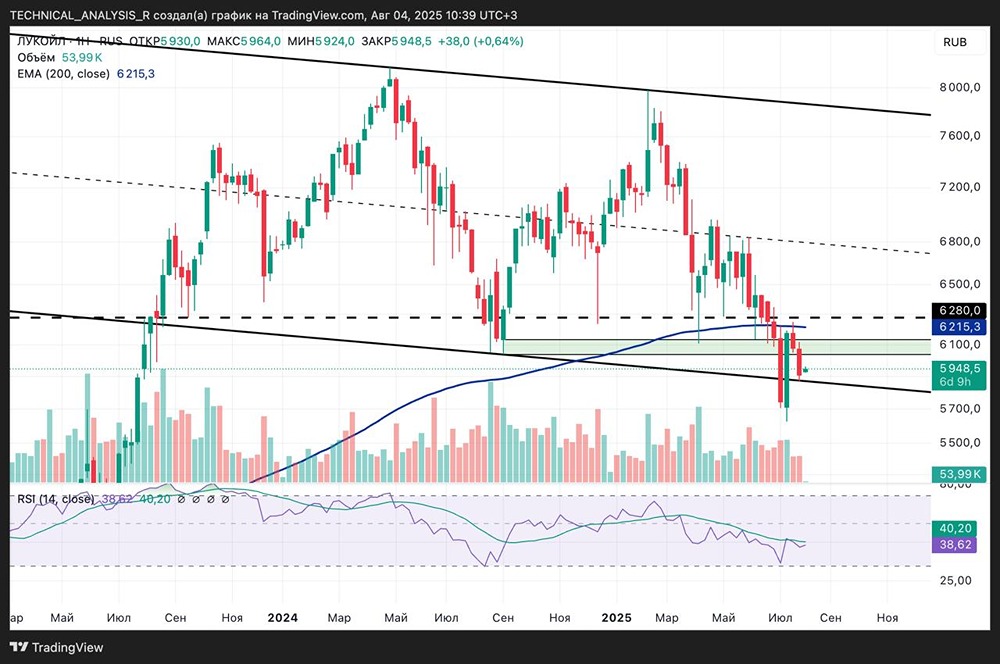Click the ОТКР 5 930,0 open value
Screen dimensions: 1000x664
[165, 41]
